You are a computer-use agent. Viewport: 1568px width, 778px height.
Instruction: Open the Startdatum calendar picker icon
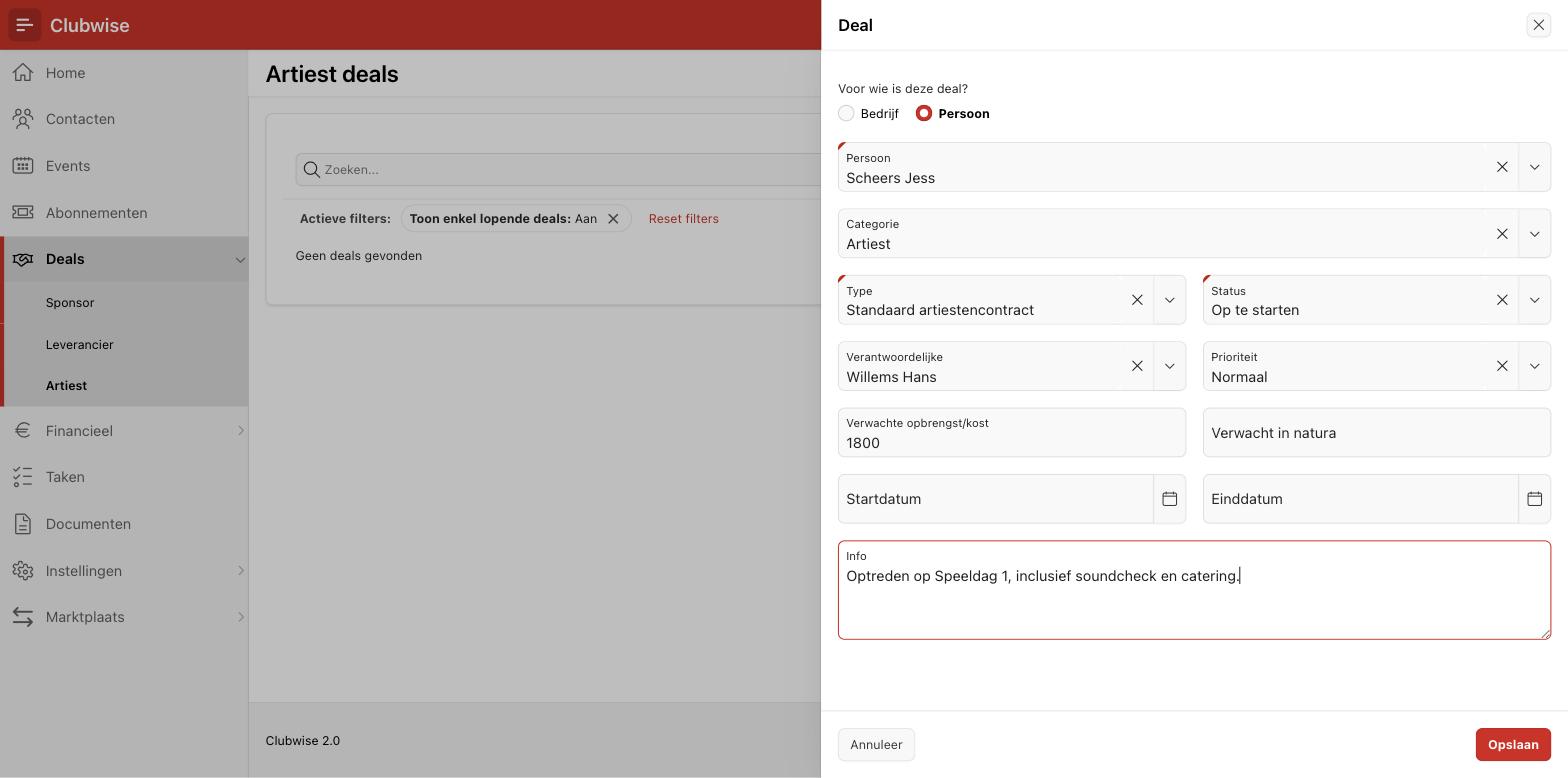pos(1169,499)
